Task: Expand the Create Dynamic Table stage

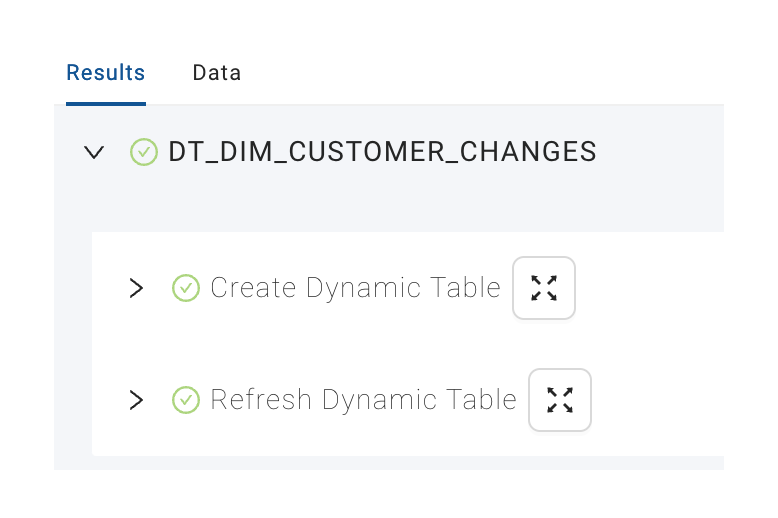Action: click(136, 288)
